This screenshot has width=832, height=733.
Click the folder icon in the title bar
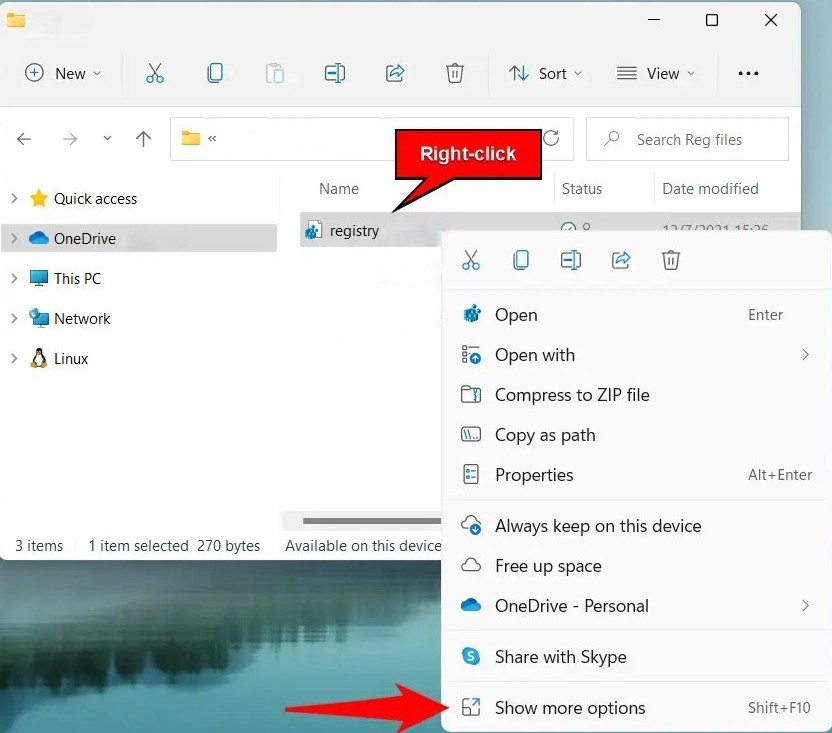pos(16,20)
